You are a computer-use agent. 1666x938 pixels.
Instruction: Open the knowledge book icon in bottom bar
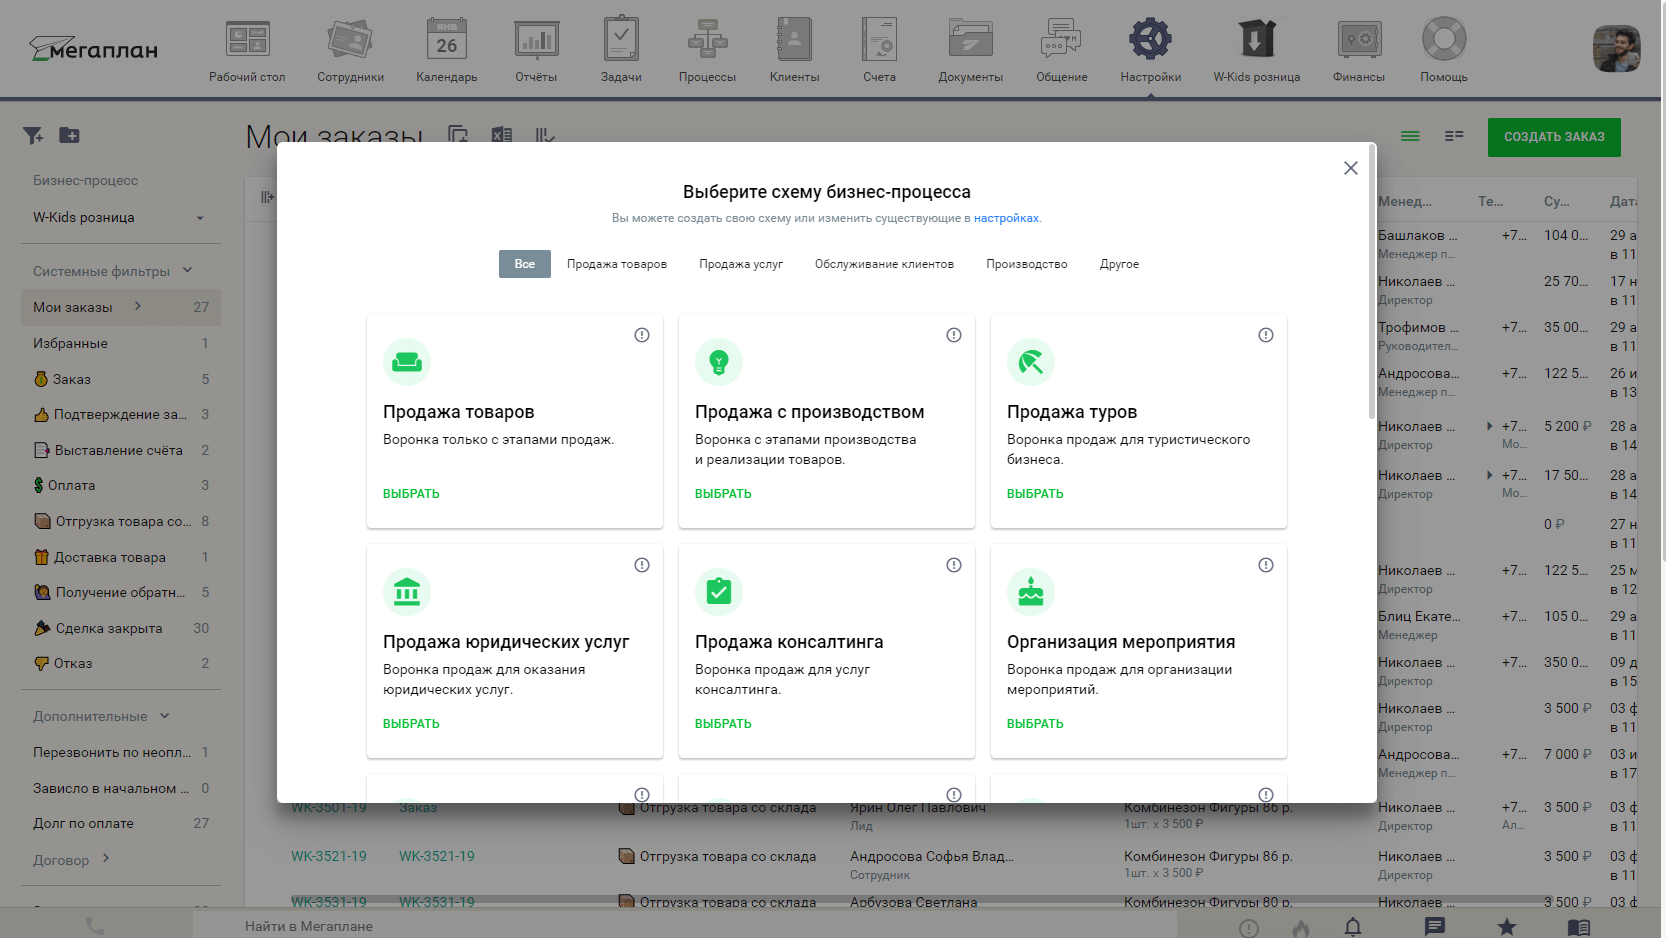point(1579,927)
